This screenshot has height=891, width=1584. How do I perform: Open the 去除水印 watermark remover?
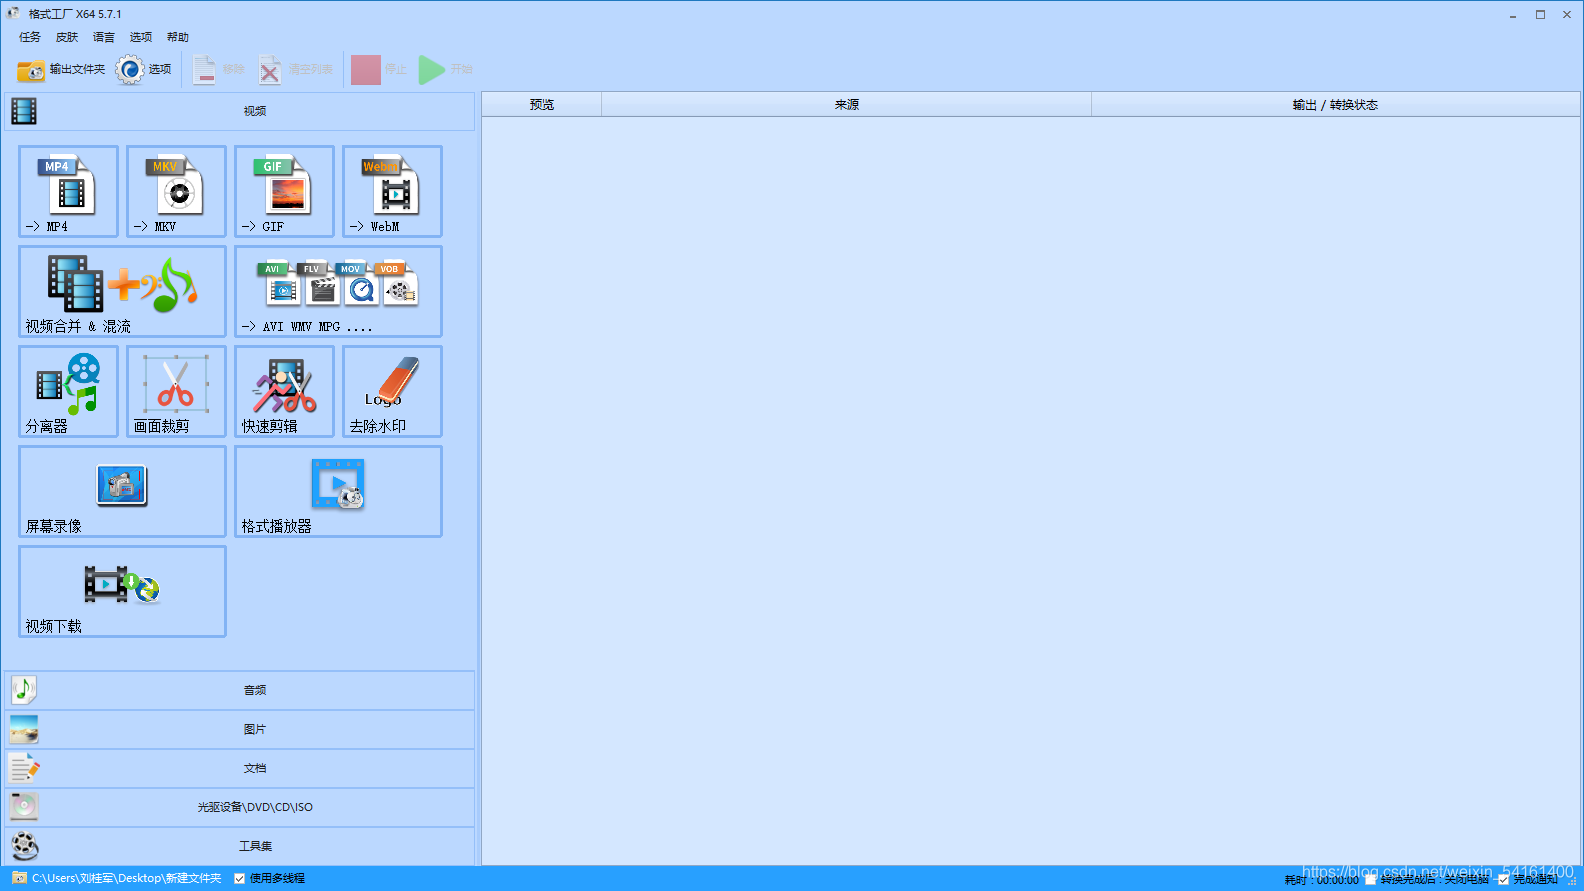(x=392, y=391)
